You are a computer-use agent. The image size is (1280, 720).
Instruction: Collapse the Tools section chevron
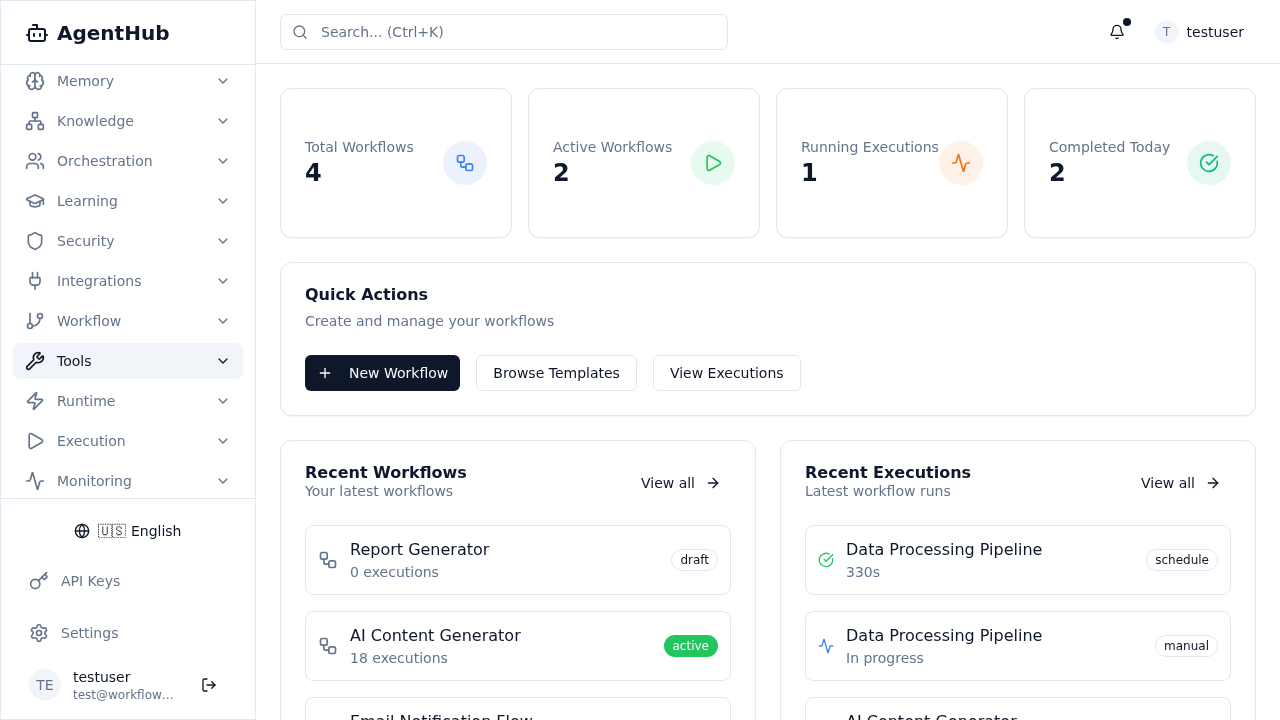tap(223, 361)
